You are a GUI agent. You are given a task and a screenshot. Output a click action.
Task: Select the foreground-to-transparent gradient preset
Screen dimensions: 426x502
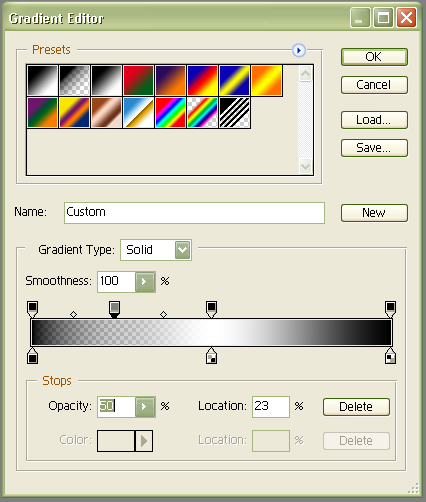[x=74, y=80]
